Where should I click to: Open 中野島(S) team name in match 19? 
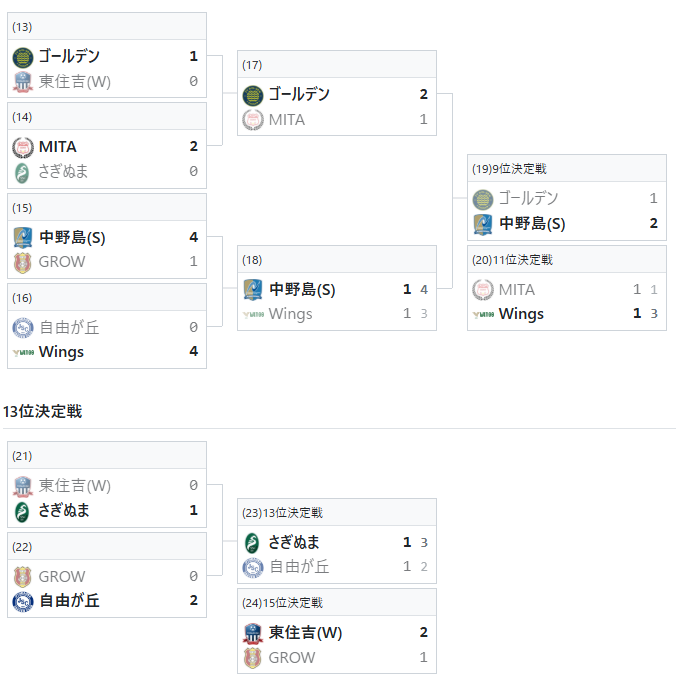point(532,224)
